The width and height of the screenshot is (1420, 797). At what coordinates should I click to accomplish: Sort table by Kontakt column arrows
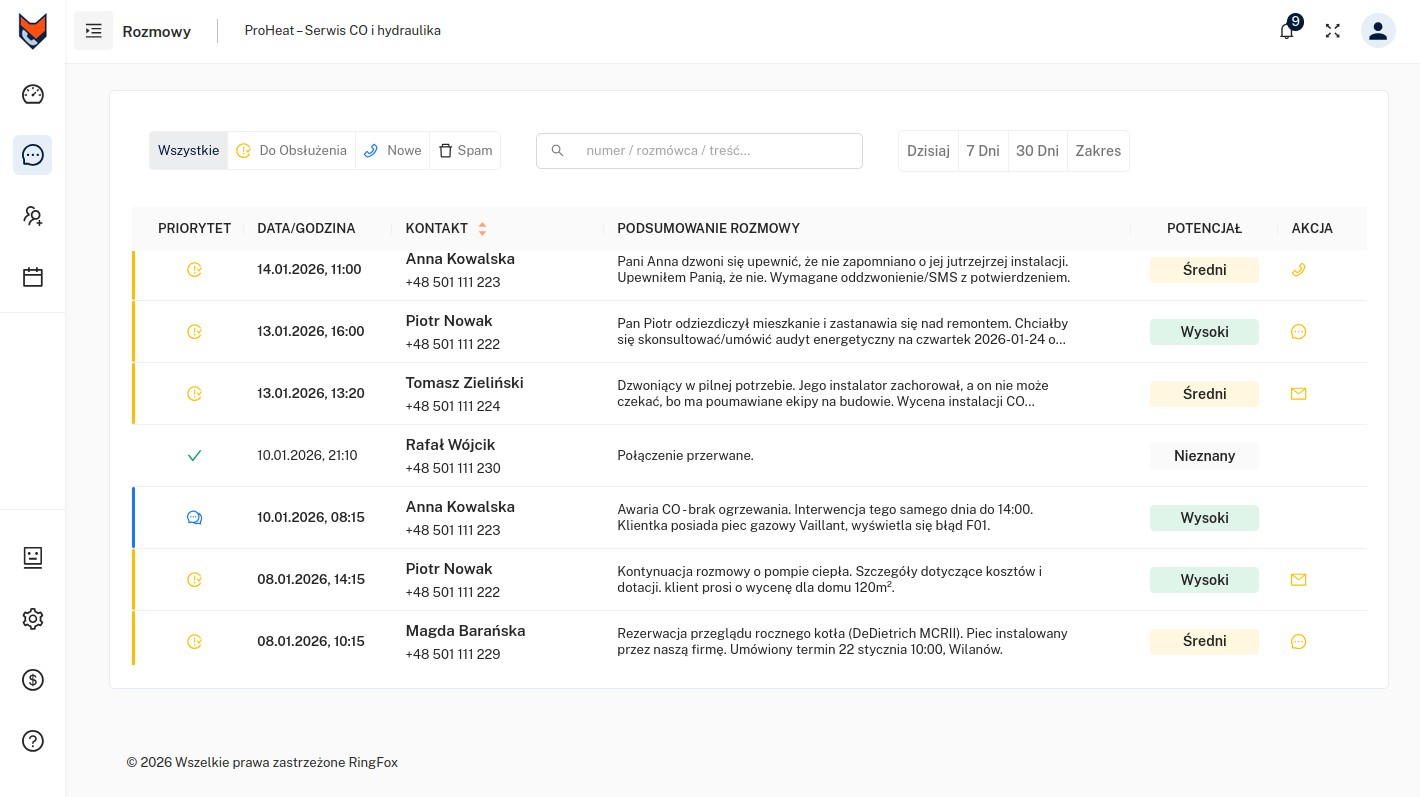click(482, 229)
